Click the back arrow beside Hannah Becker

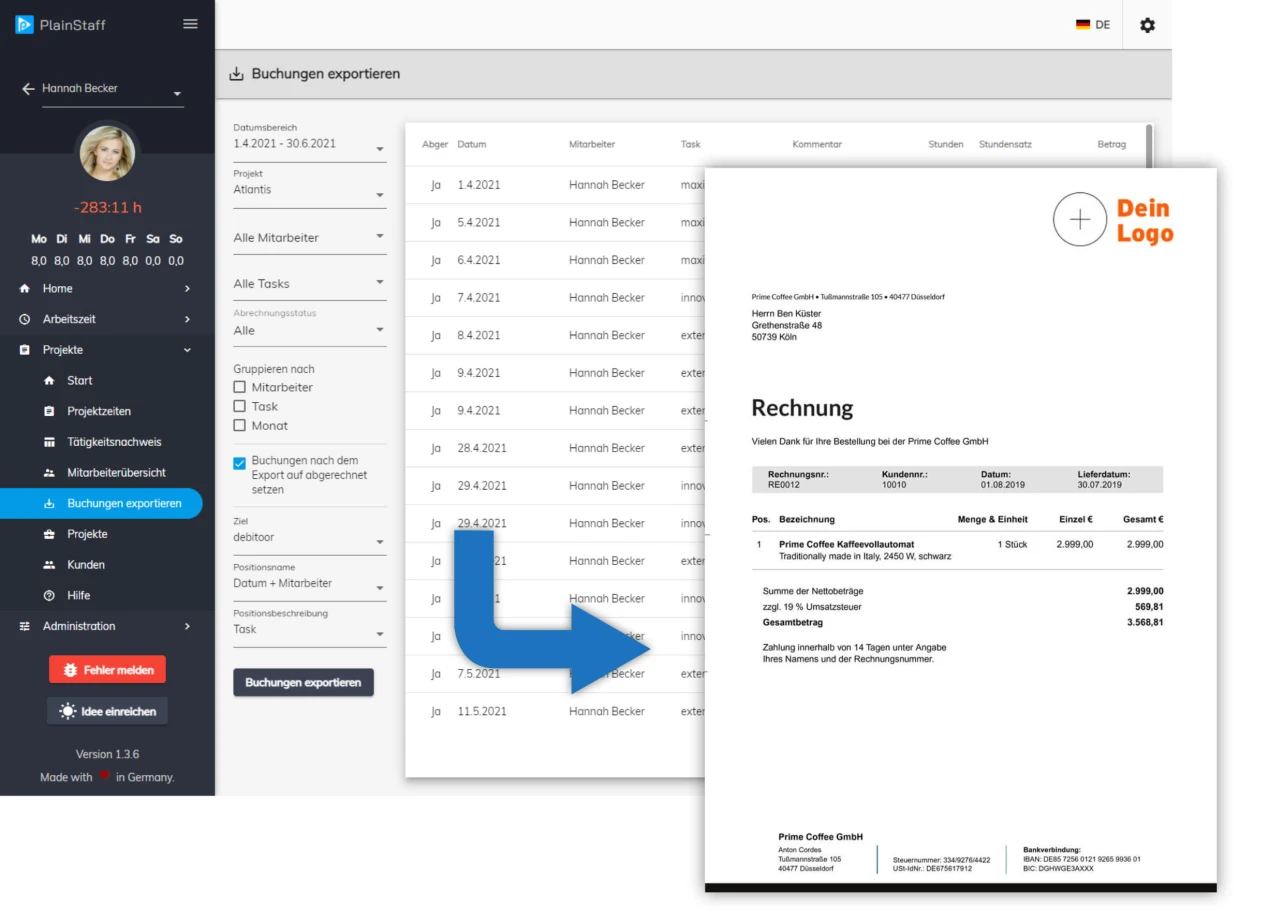(28, 89)
